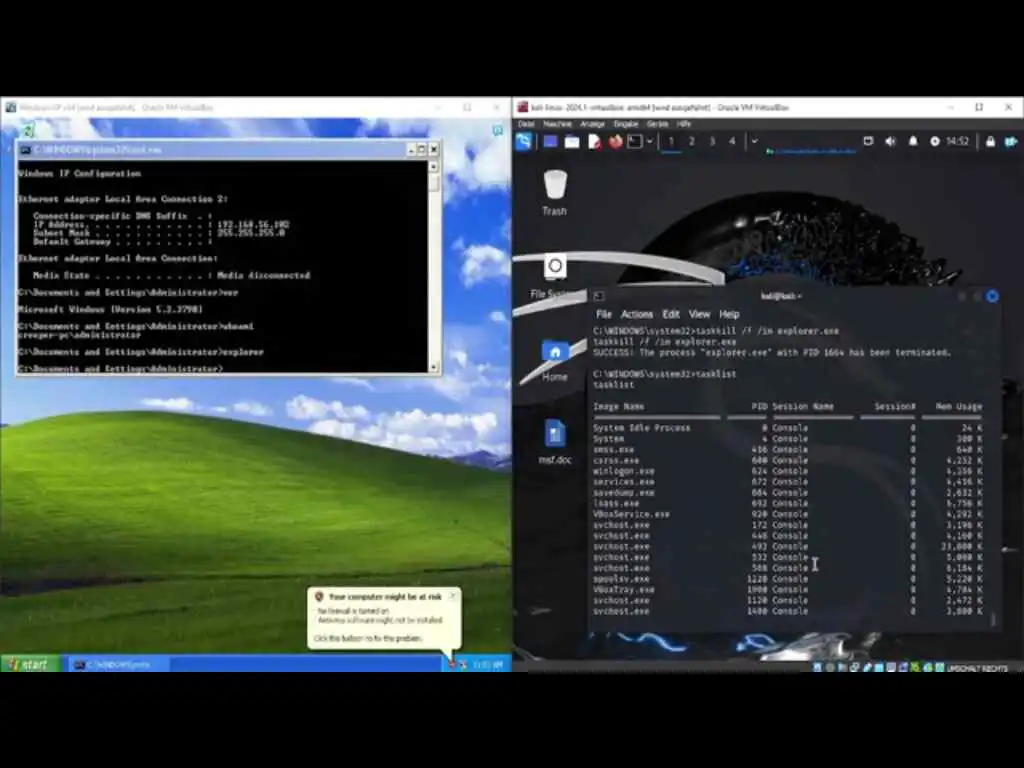Open the text editor icon in Kali panel
Viewport: 1024px width, 768px height.
tap(594, 141)
